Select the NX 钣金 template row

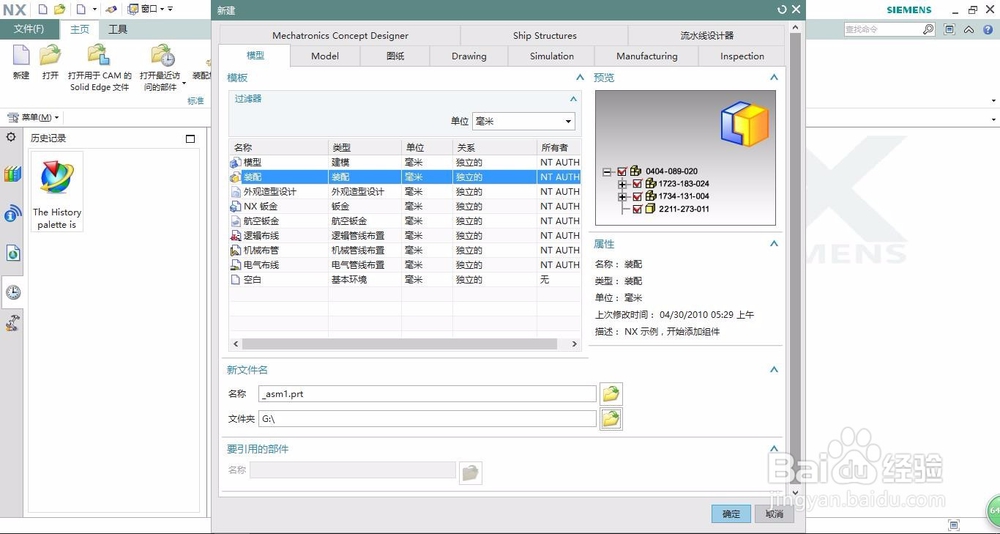click(404, 206)
